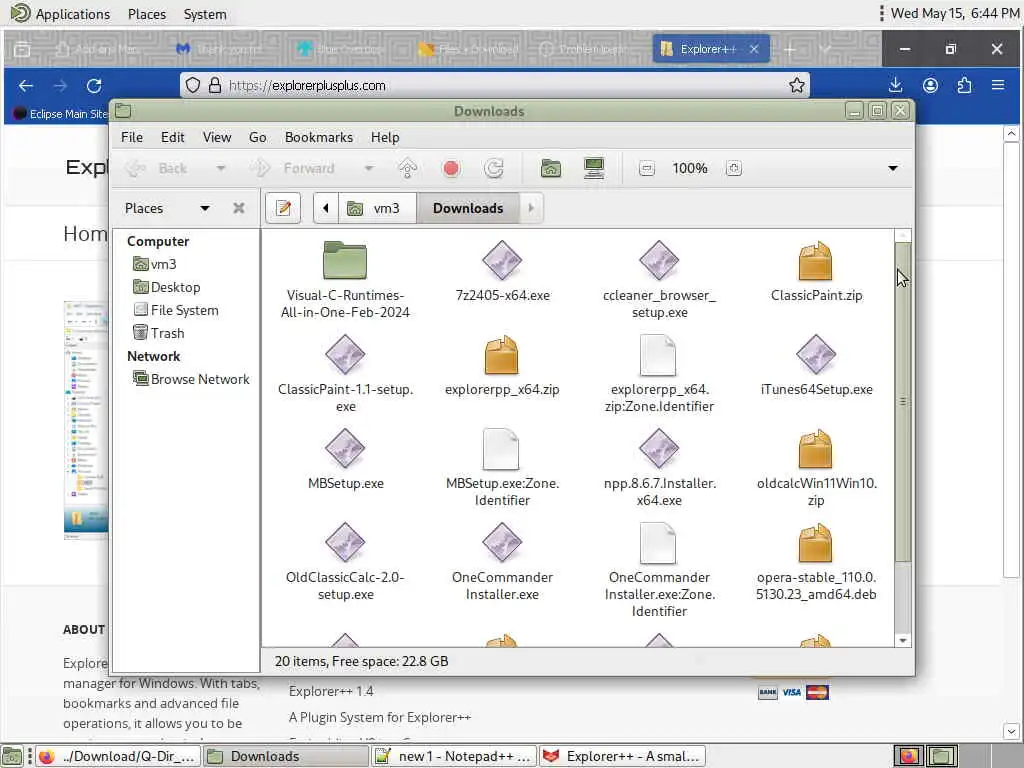This screenshot has height=768, width=1024.
Task: Select the ClassicPaint.zip archive icon
Action: click(x=815, y=260)
